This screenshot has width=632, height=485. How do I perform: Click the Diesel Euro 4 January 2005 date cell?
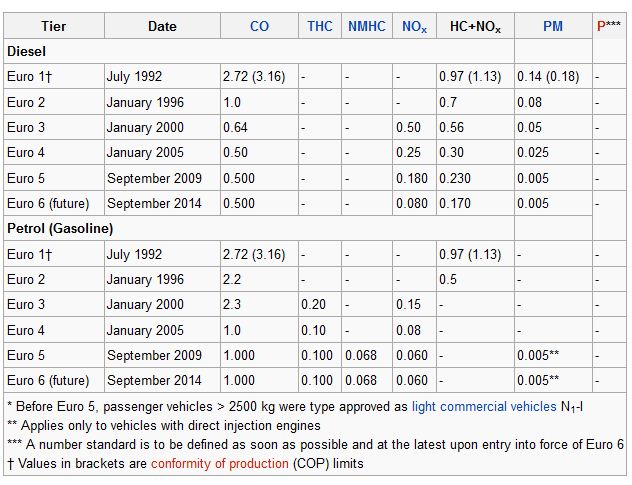click(147, 153)
